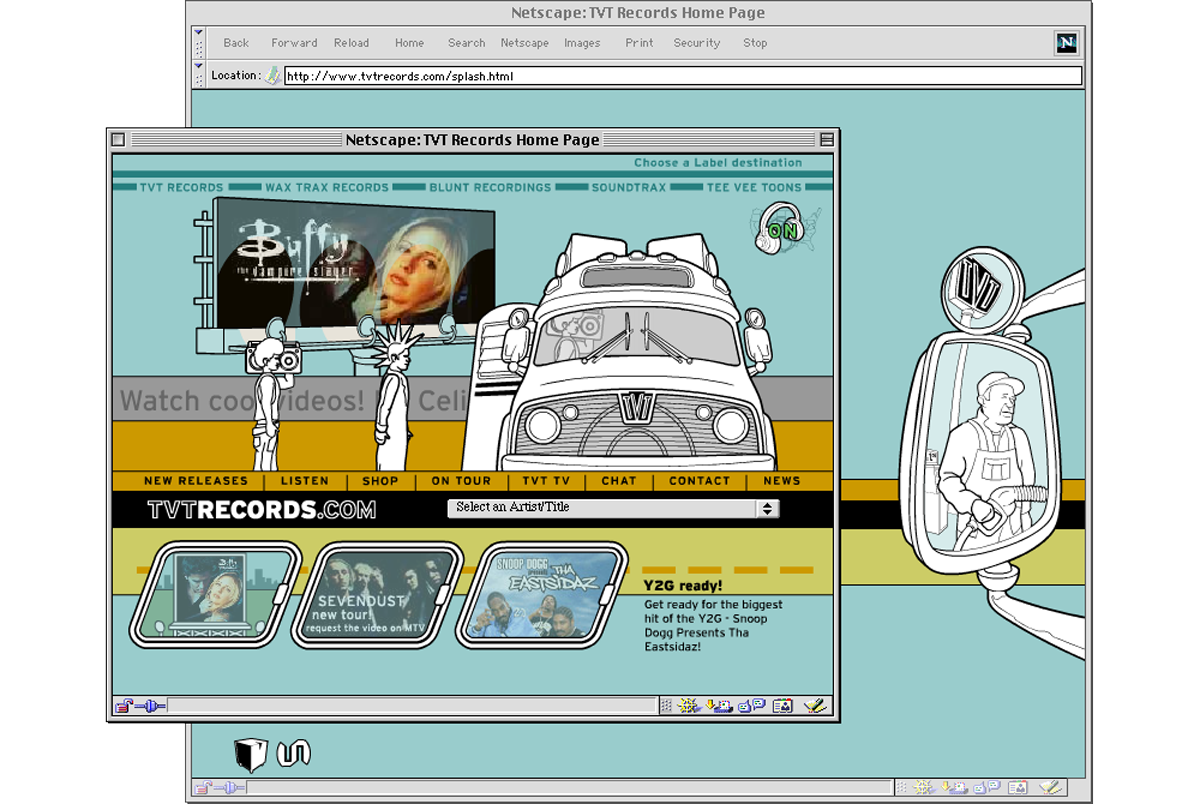Screen dimensions: 1200x804
Task: Open the CONTACT section
Action: (x=699, y=481)
